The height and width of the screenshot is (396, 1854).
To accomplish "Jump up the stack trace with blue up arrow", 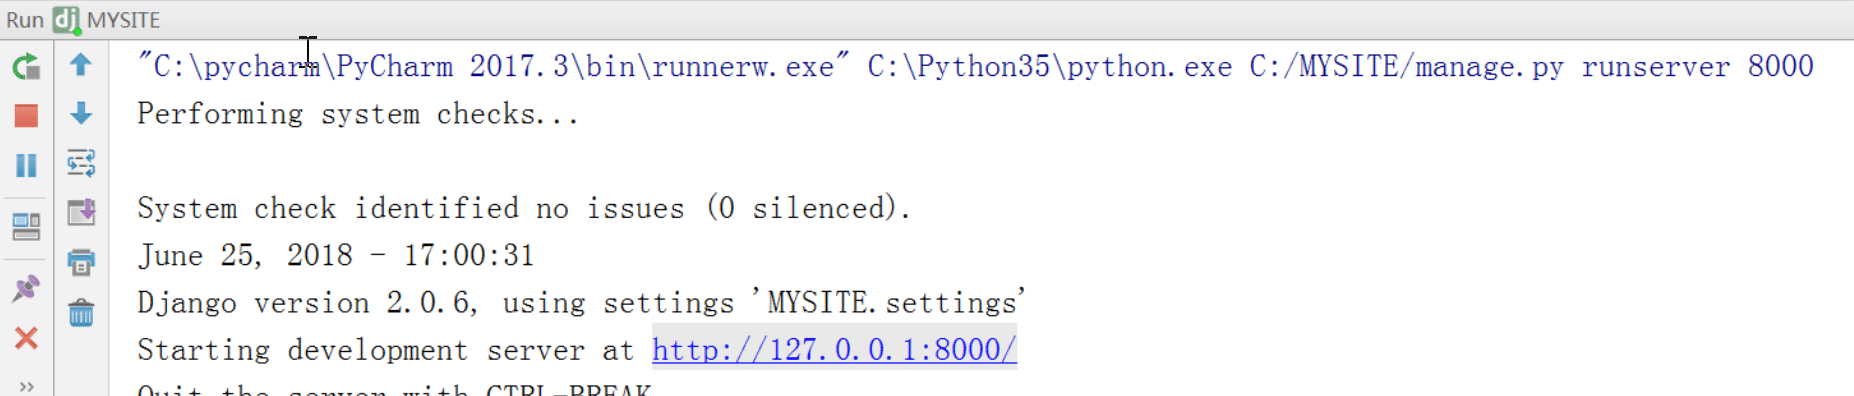I will pos(81,65).
